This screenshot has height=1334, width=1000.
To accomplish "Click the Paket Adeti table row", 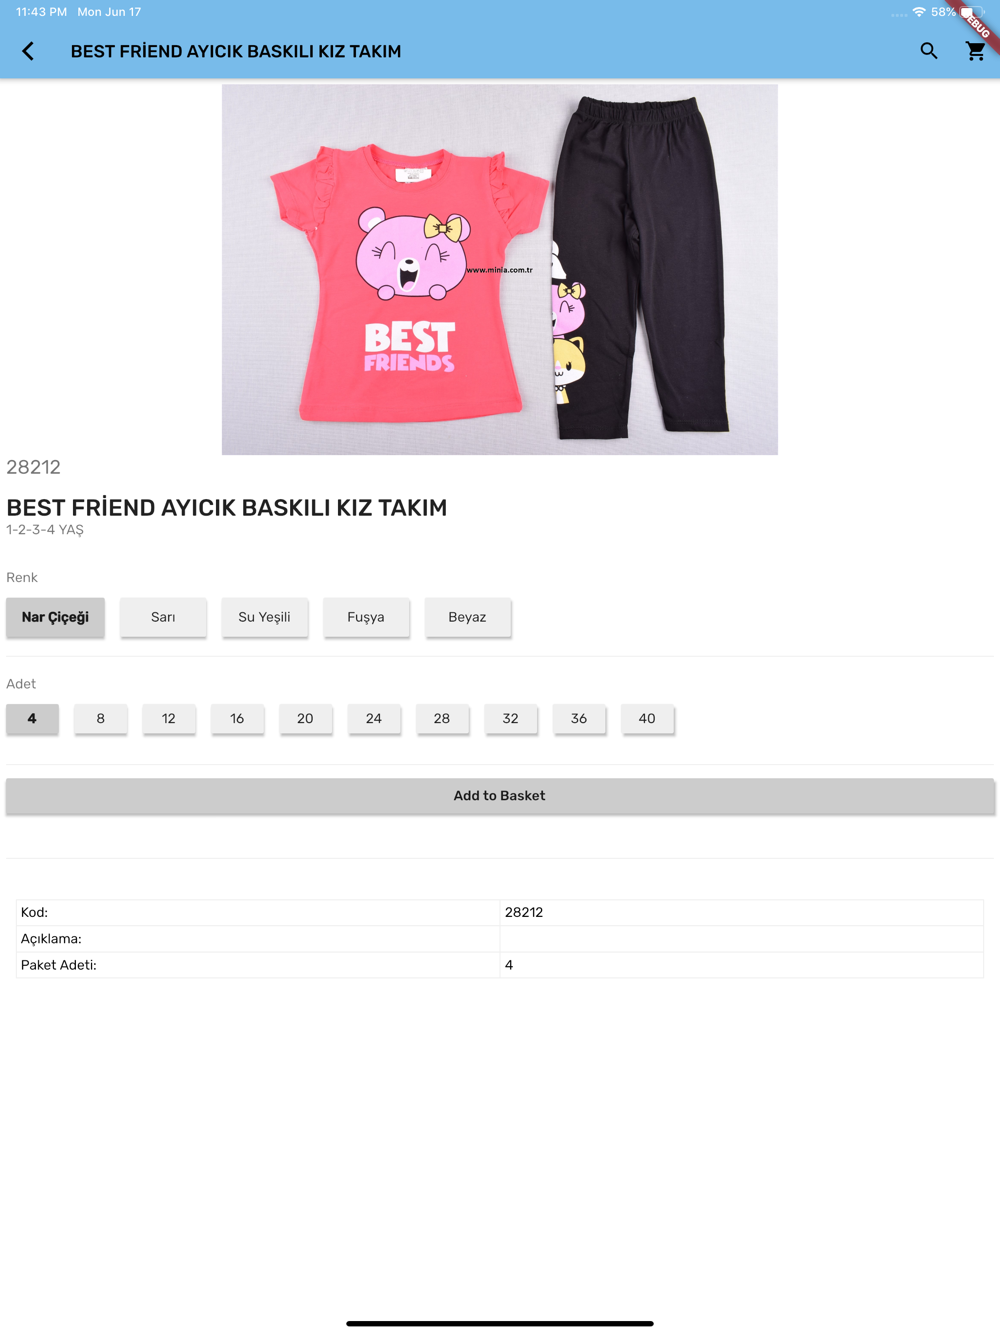I will [x=500, y=965].
